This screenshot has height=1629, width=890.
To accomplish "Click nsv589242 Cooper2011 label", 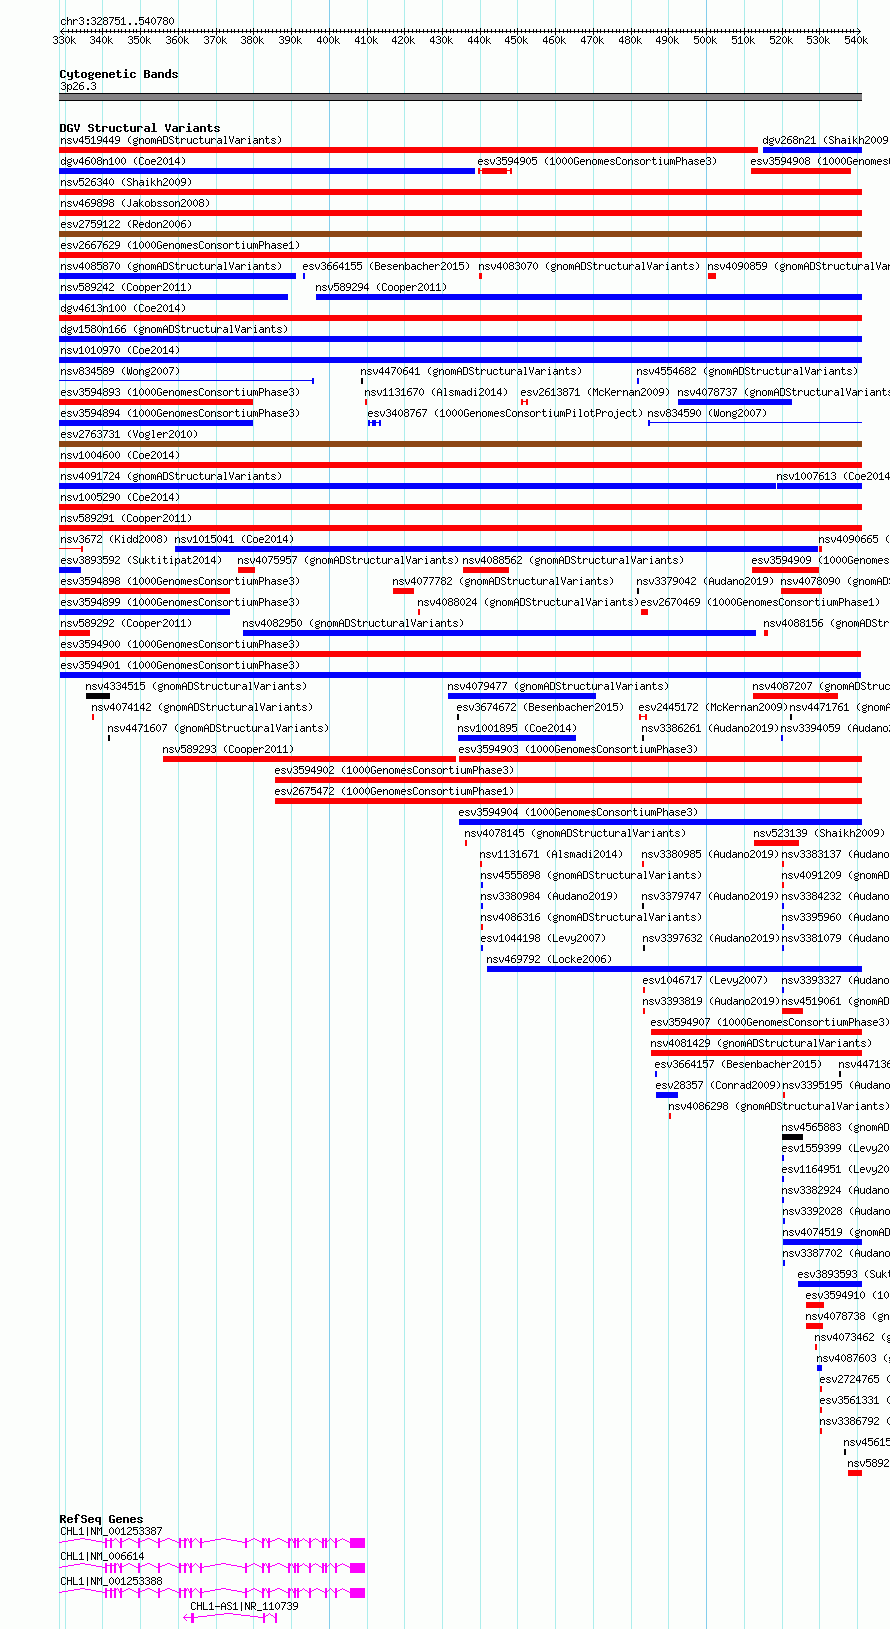I will (126, 288).
